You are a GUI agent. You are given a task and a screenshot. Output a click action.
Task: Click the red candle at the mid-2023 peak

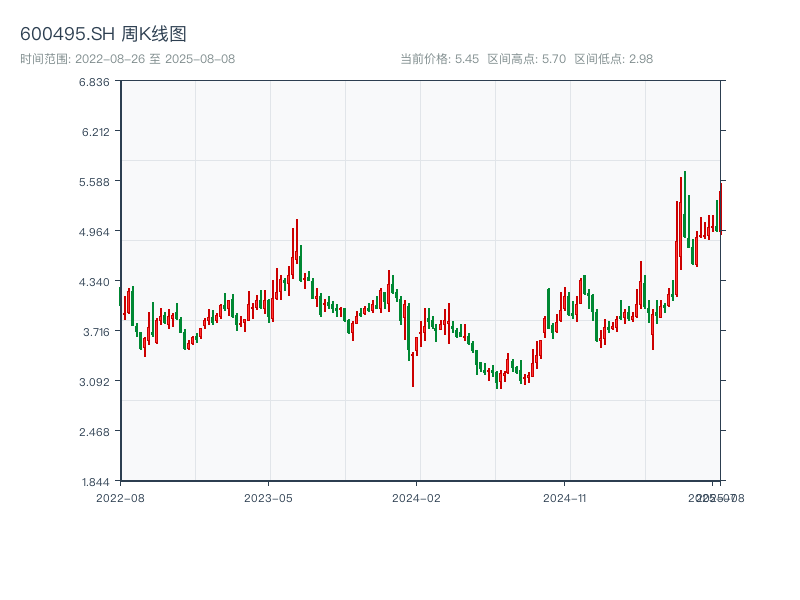point(296,241)
